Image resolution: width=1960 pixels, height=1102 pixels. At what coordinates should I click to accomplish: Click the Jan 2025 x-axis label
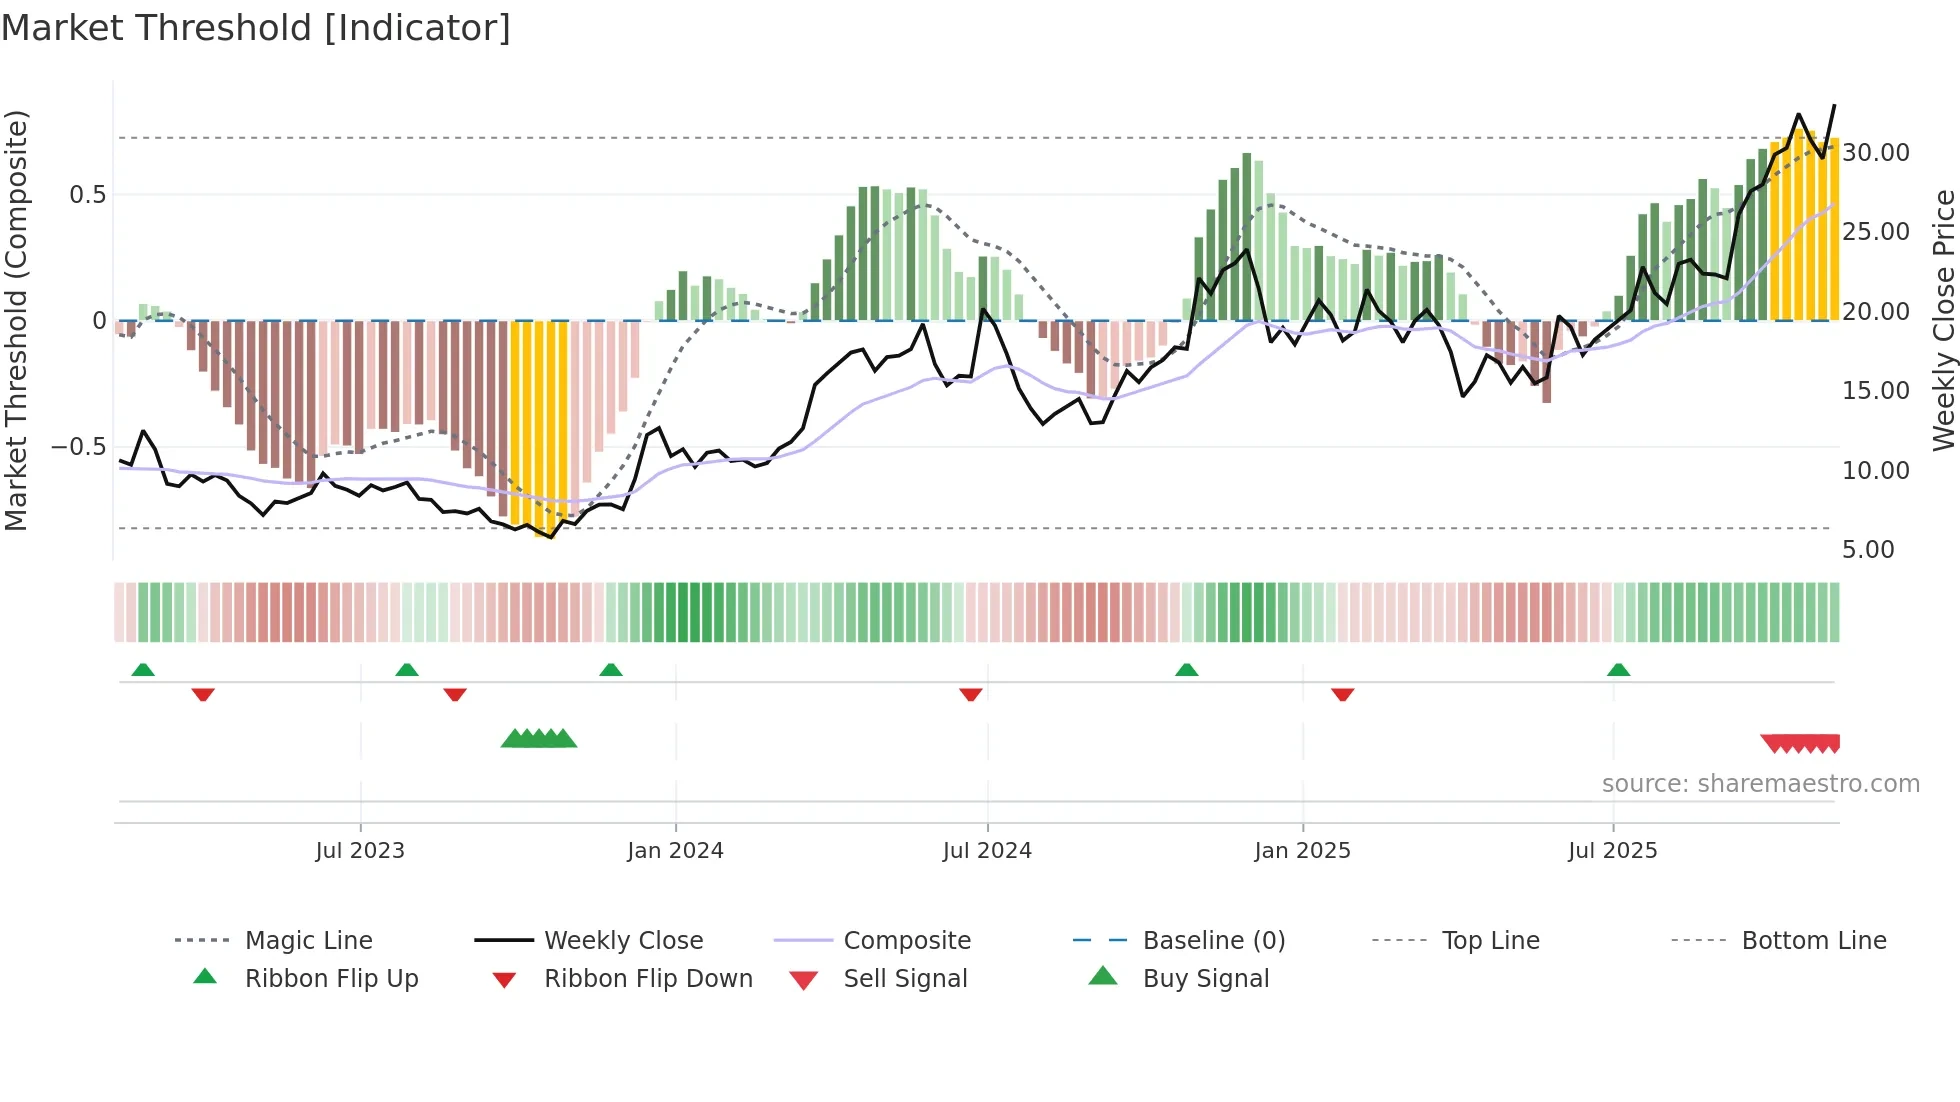(1302, 851)
